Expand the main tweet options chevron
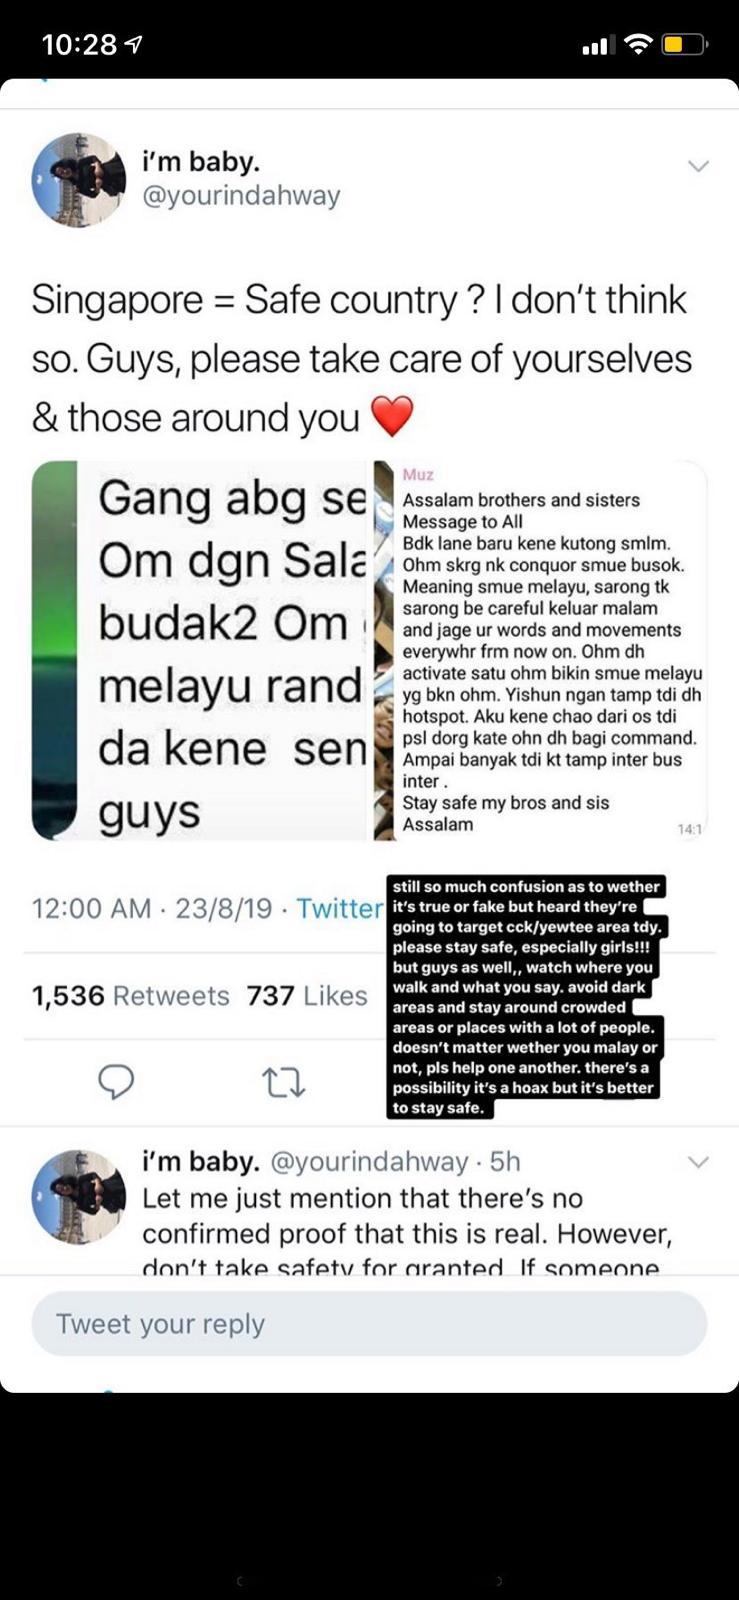The height and width of the screenshot is (1600, 739). click(x=698, y=166)
